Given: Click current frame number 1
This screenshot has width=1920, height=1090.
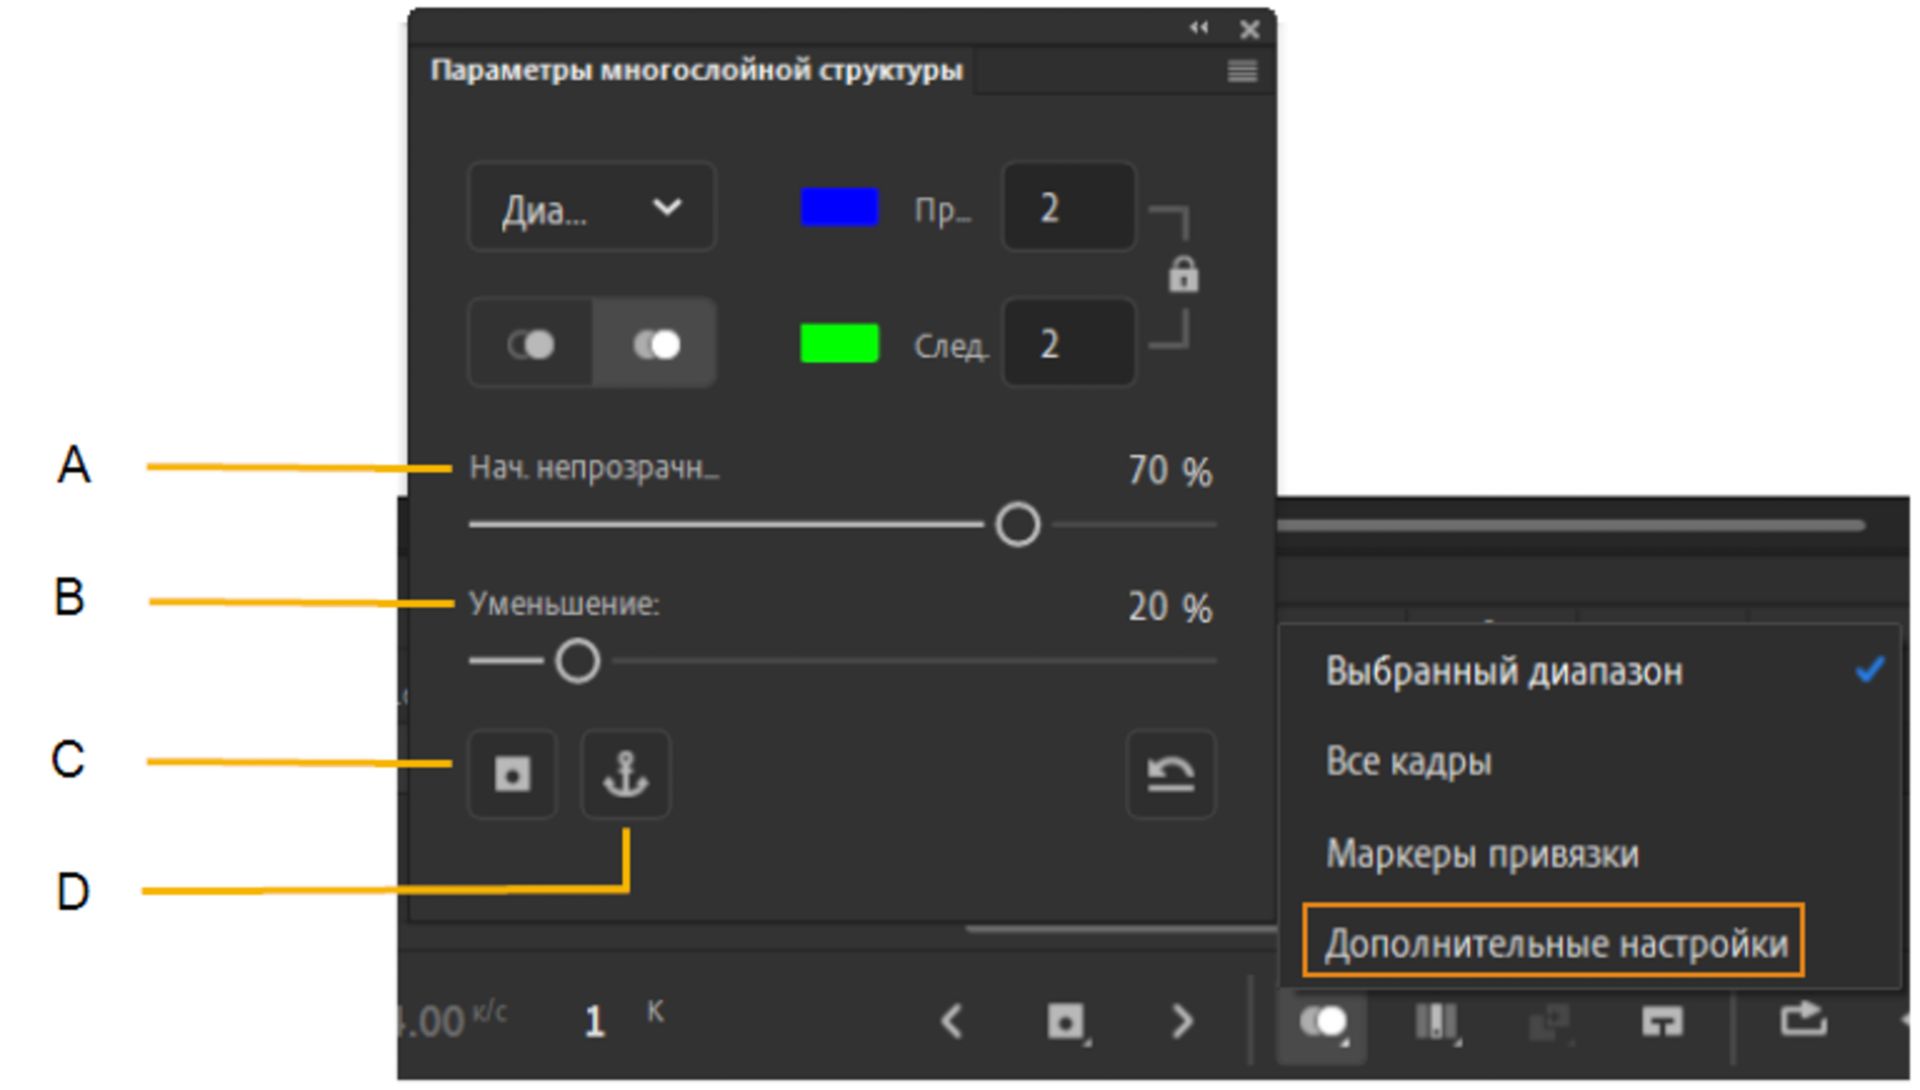Looking at the screenshot, I should pos(594,1022).
